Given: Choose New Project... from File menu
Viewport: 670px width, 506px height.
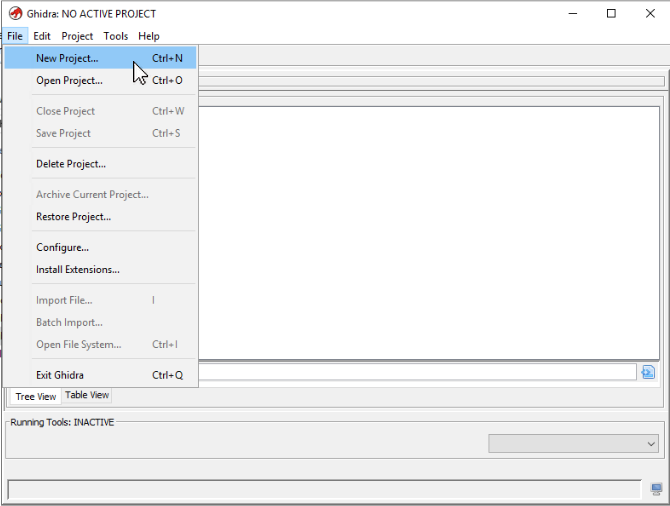Looking at the screenshot, I should coord(100,58).
